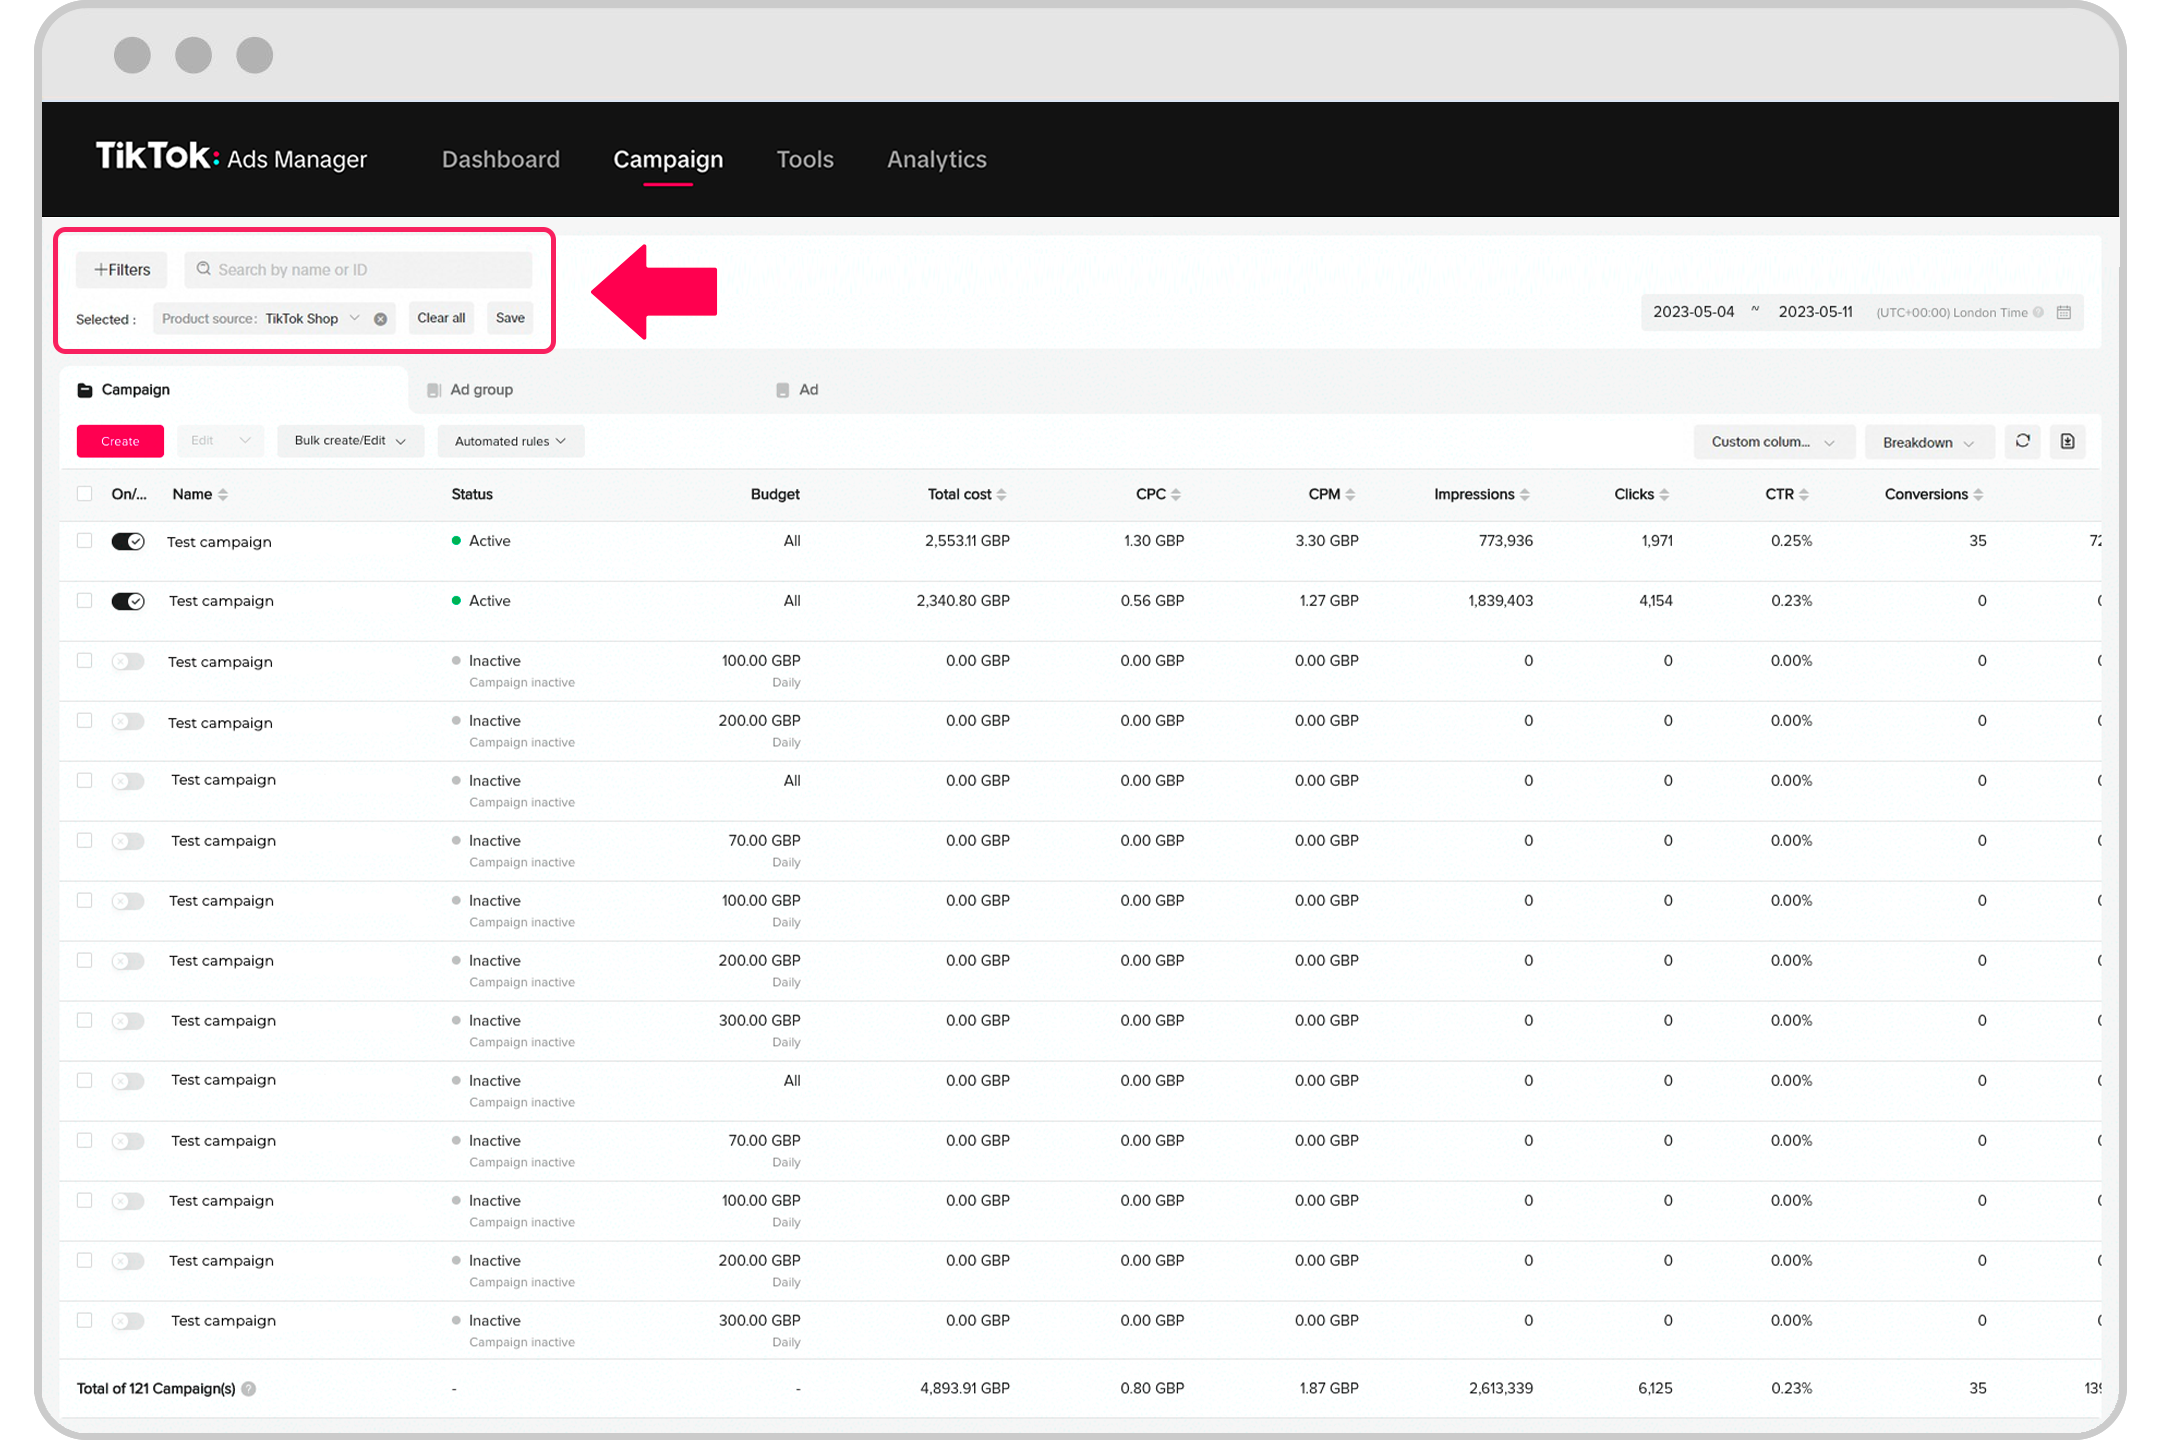Open the 0.56 GBP CPC campaign name
2160x1440 pixels.
221,601
